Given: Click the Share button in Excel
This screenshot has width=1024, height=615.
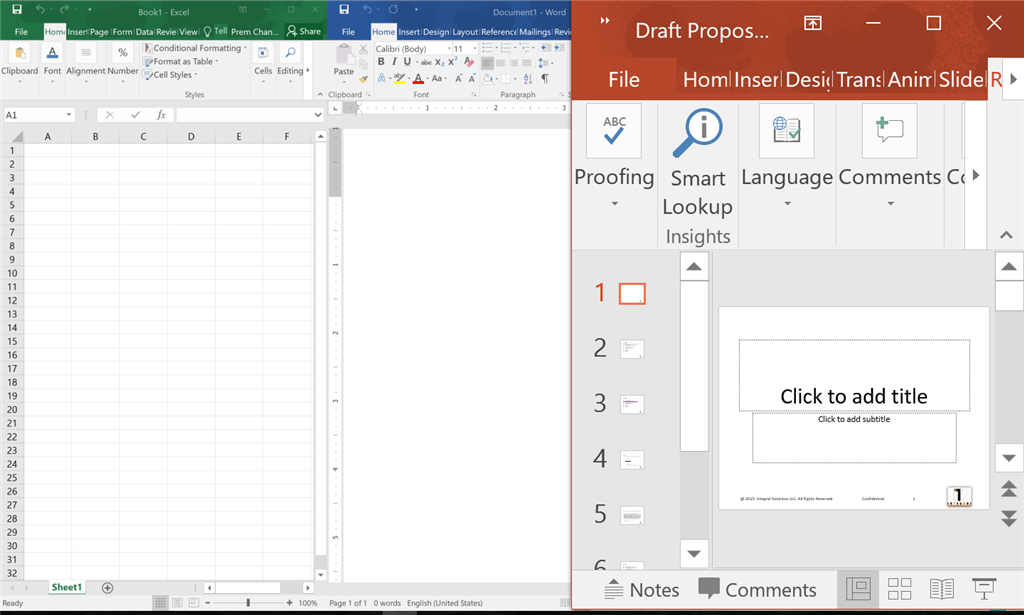Looking at the screenshot, I should click(x=304, y=31).
